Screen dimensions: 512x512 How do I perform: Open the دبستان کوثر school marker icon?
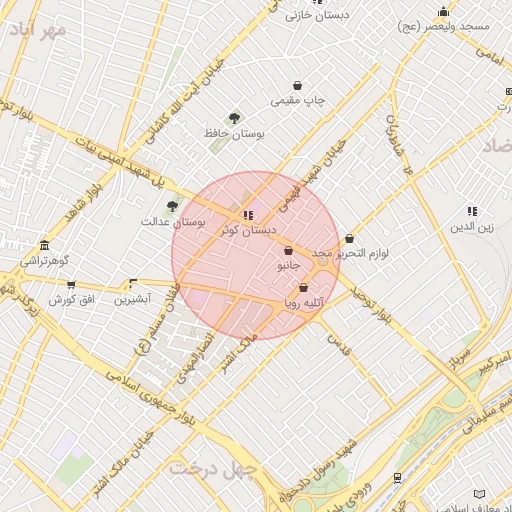pyautogui.click(x=248, y=215)
